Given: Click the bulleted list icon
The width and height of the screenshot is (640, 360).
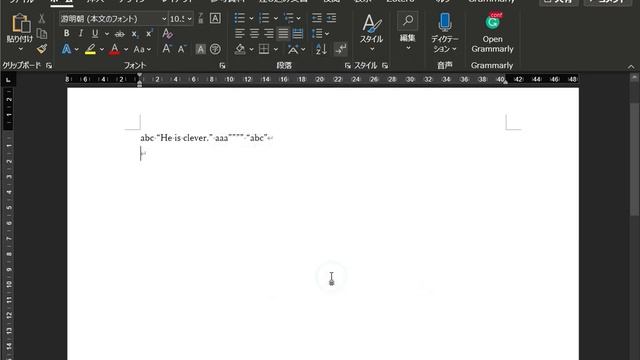Looking at the screenshot, I should [x=240, y=18].
